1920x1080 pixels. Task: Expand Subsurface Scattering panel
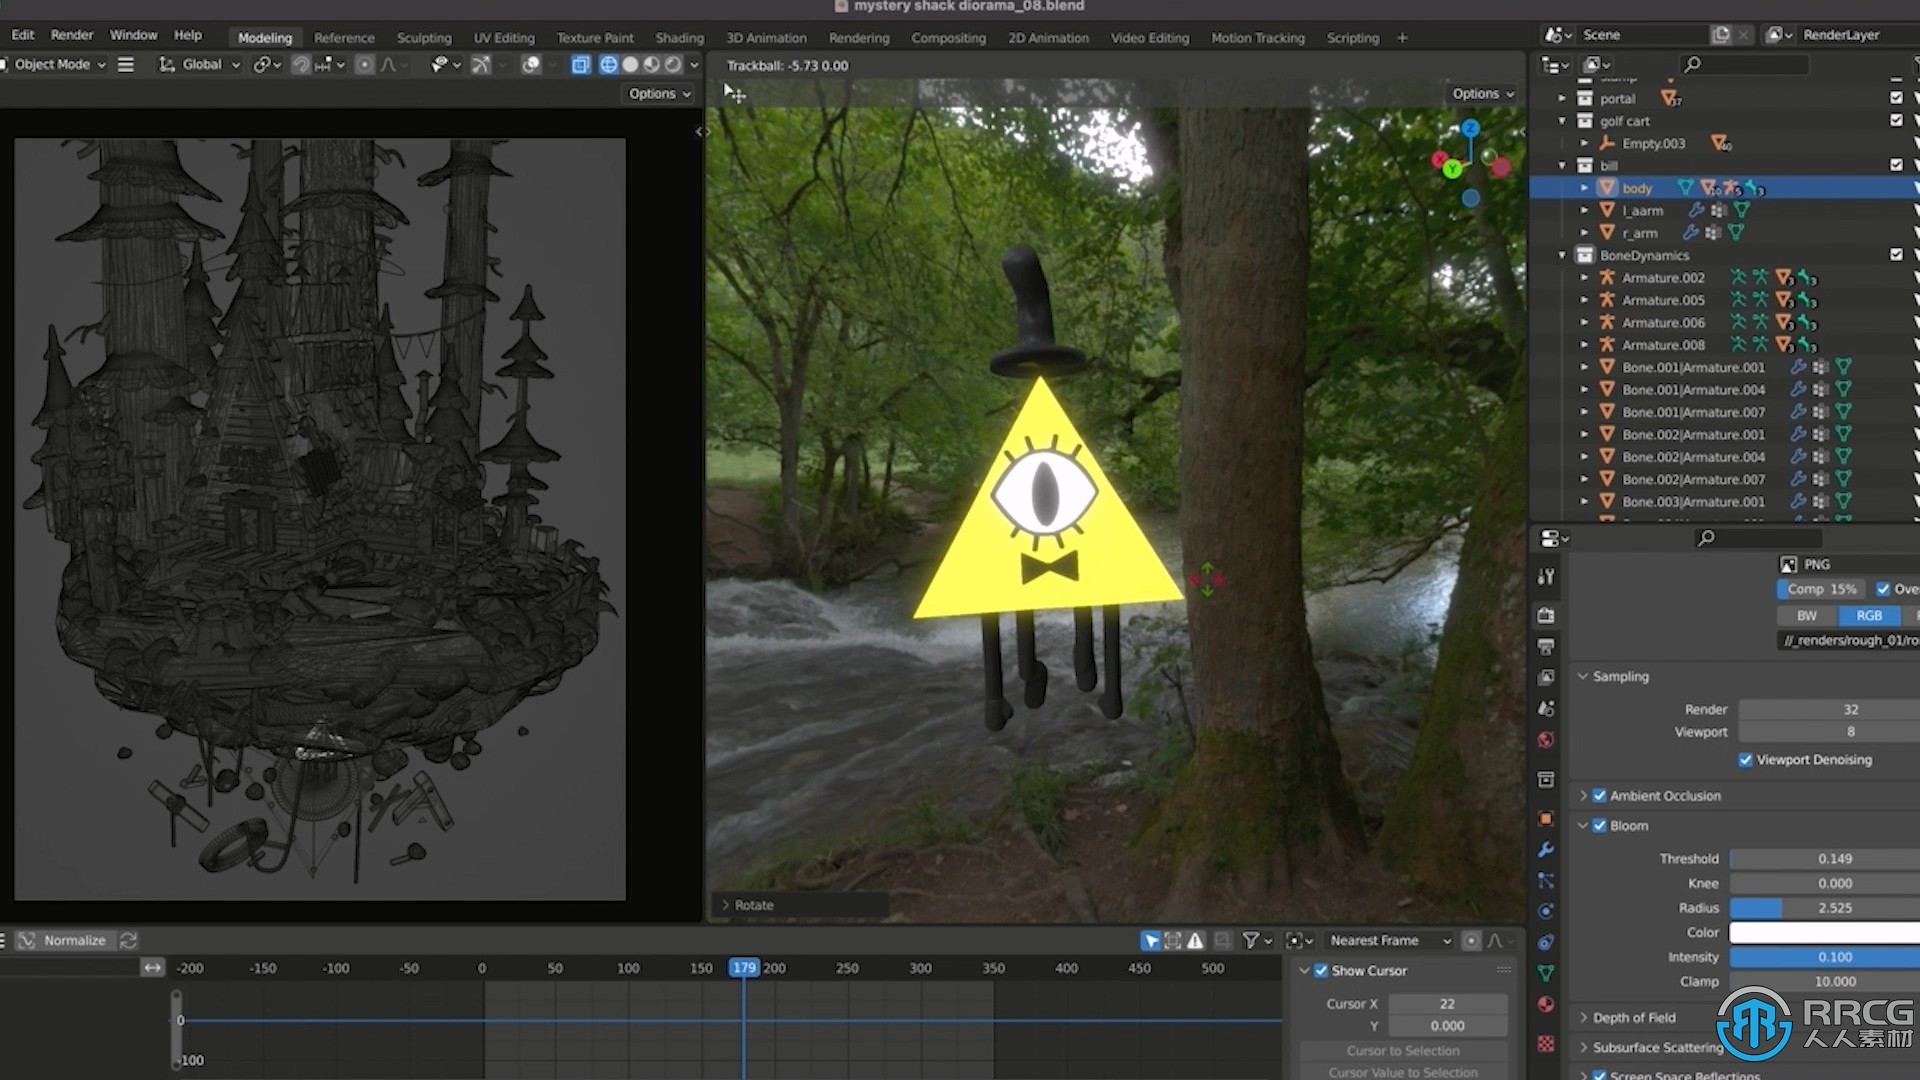tap(1583, 1048)
